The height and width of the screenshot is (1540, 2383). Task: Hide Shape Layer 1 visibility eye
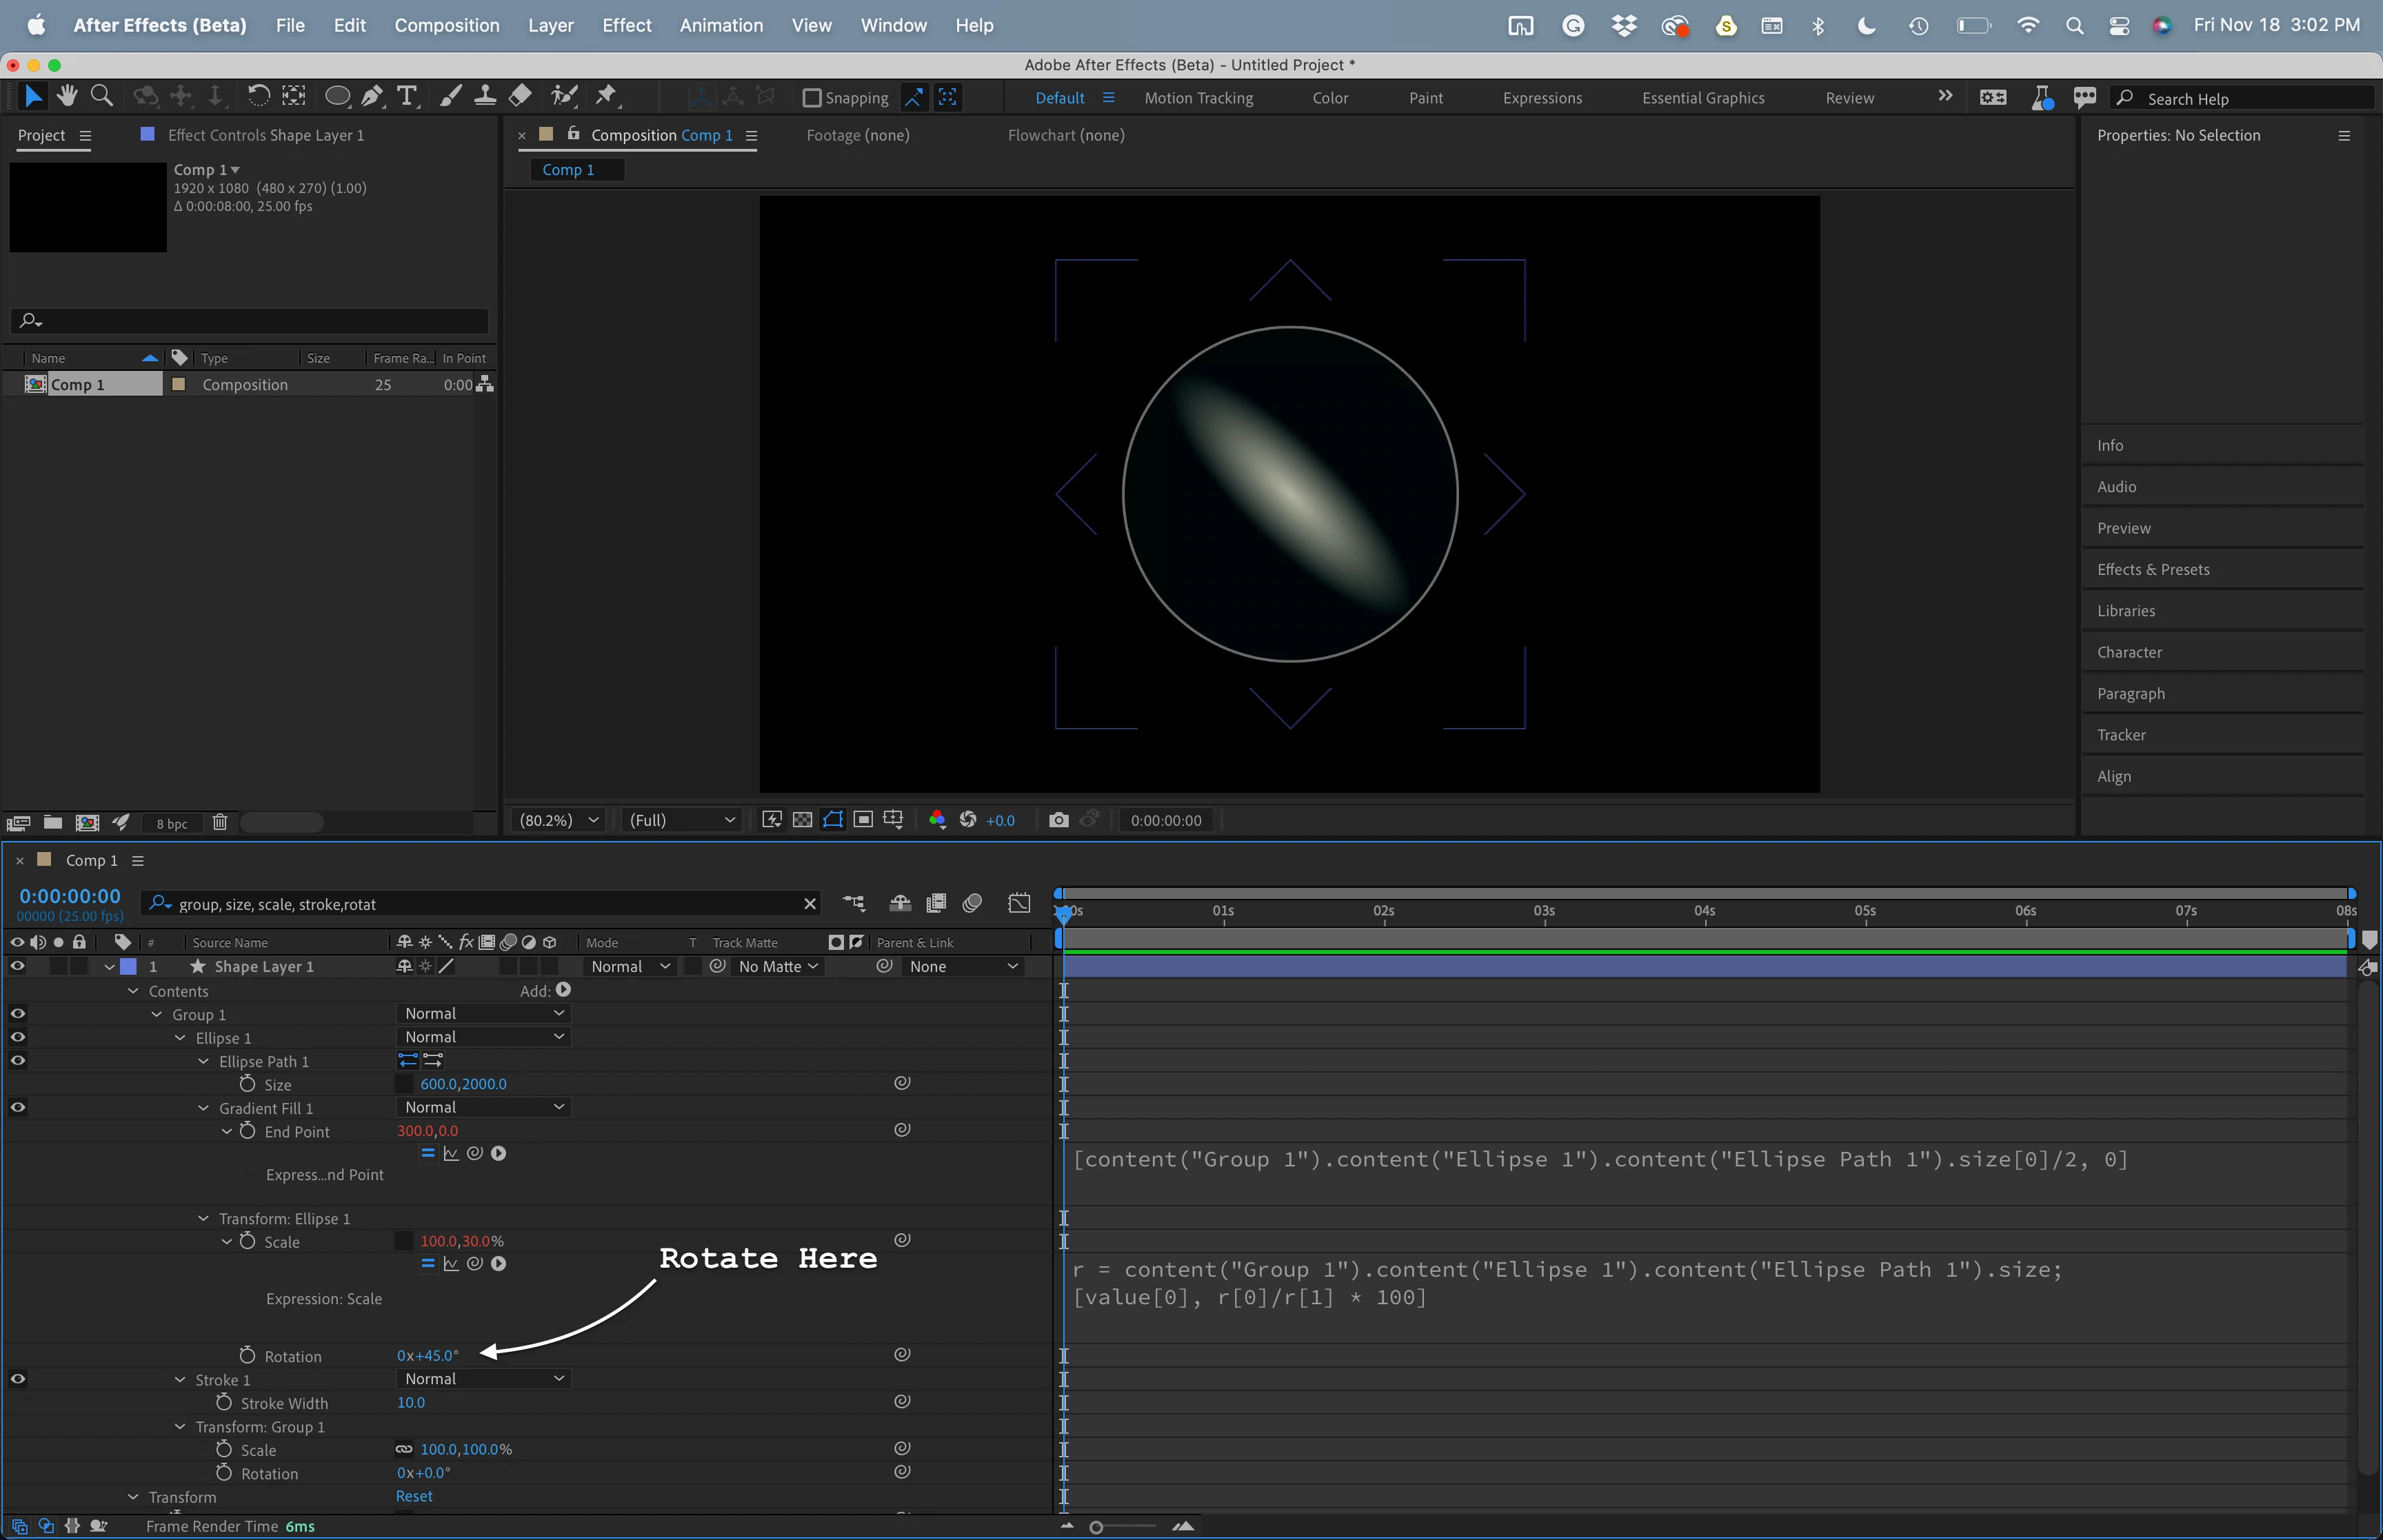coord(17,966)
